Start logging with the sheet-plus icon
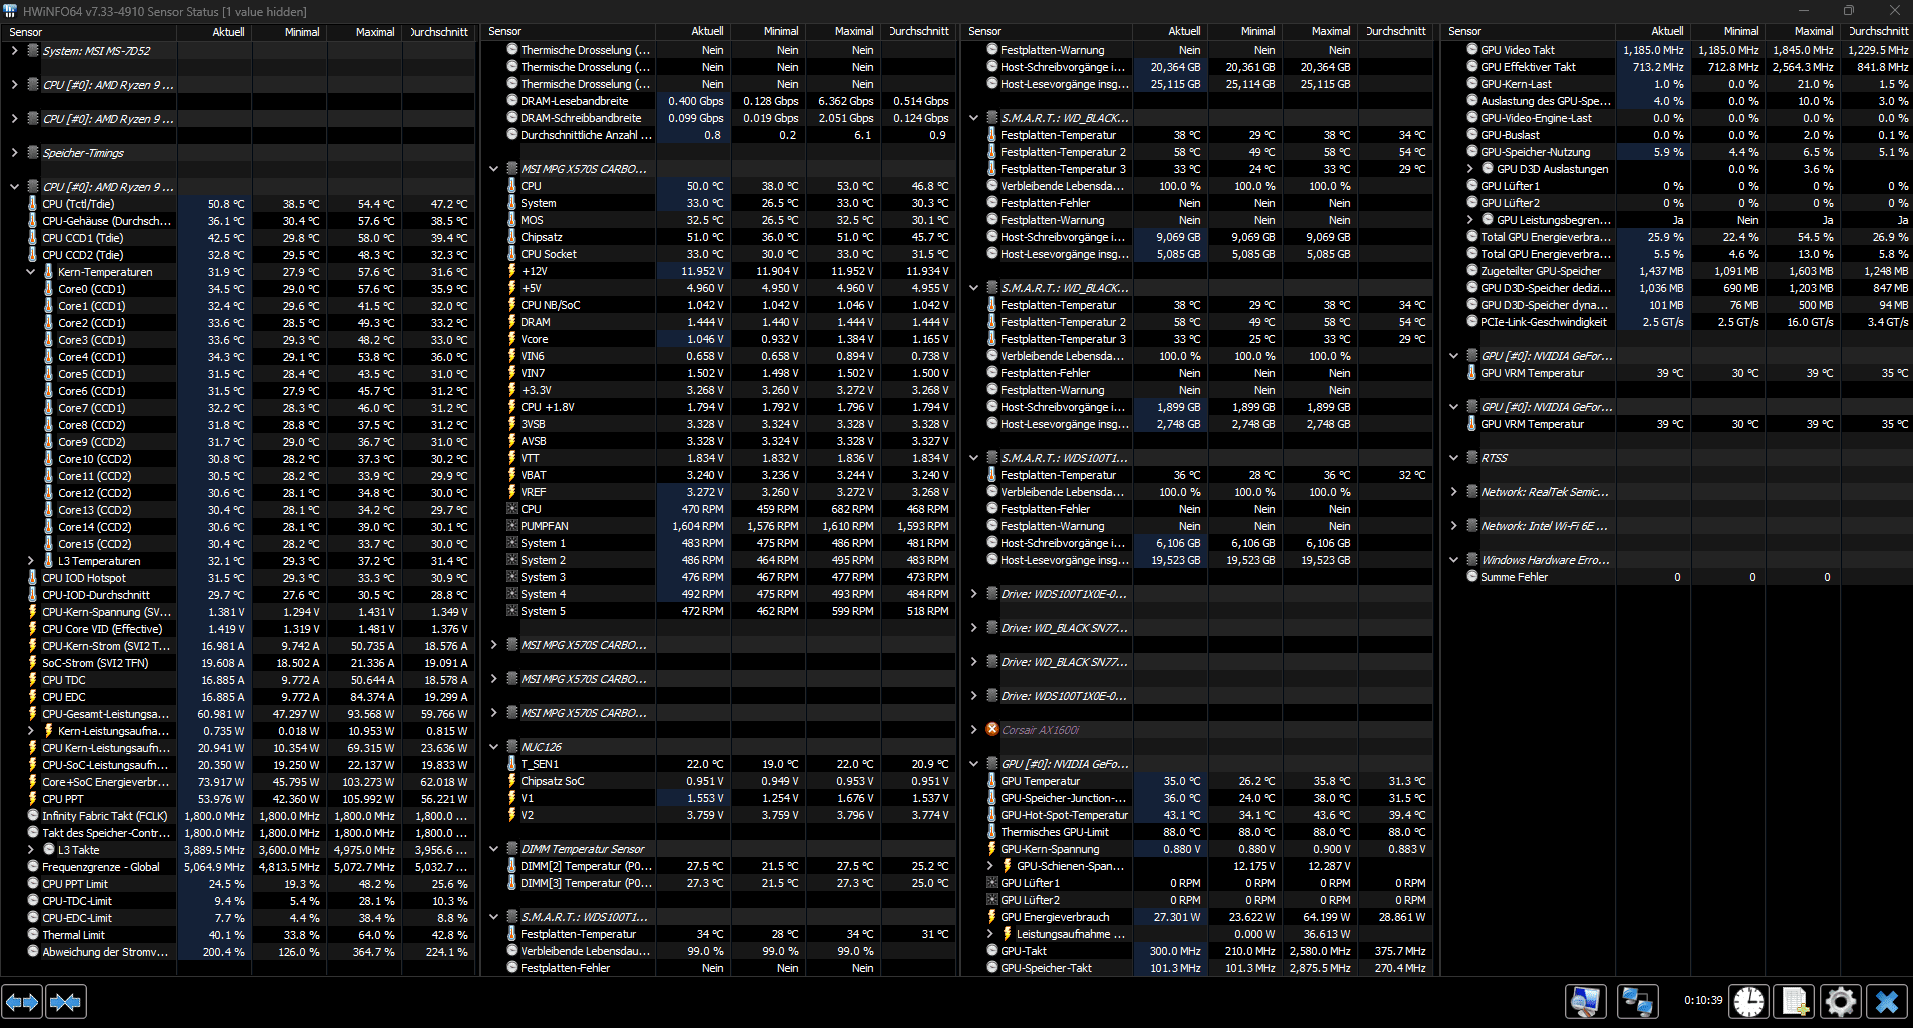1913x1028 pixels. pos(1795,1001)
